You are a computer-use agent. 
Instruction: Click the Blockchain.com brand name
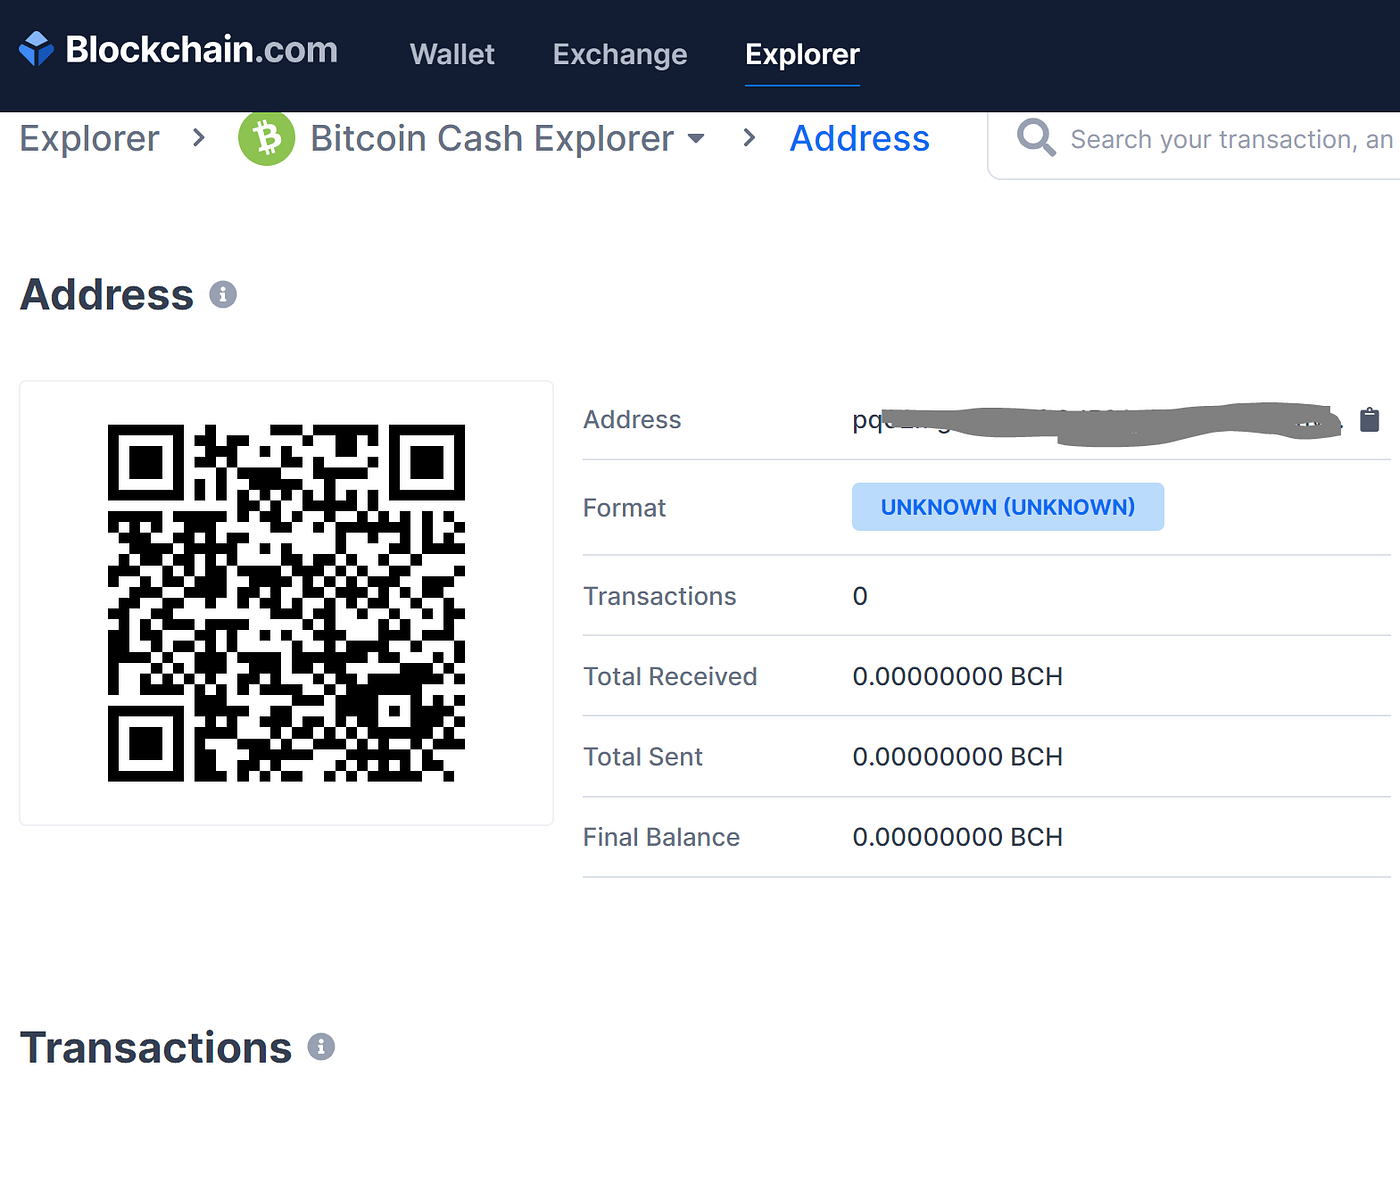202,49
